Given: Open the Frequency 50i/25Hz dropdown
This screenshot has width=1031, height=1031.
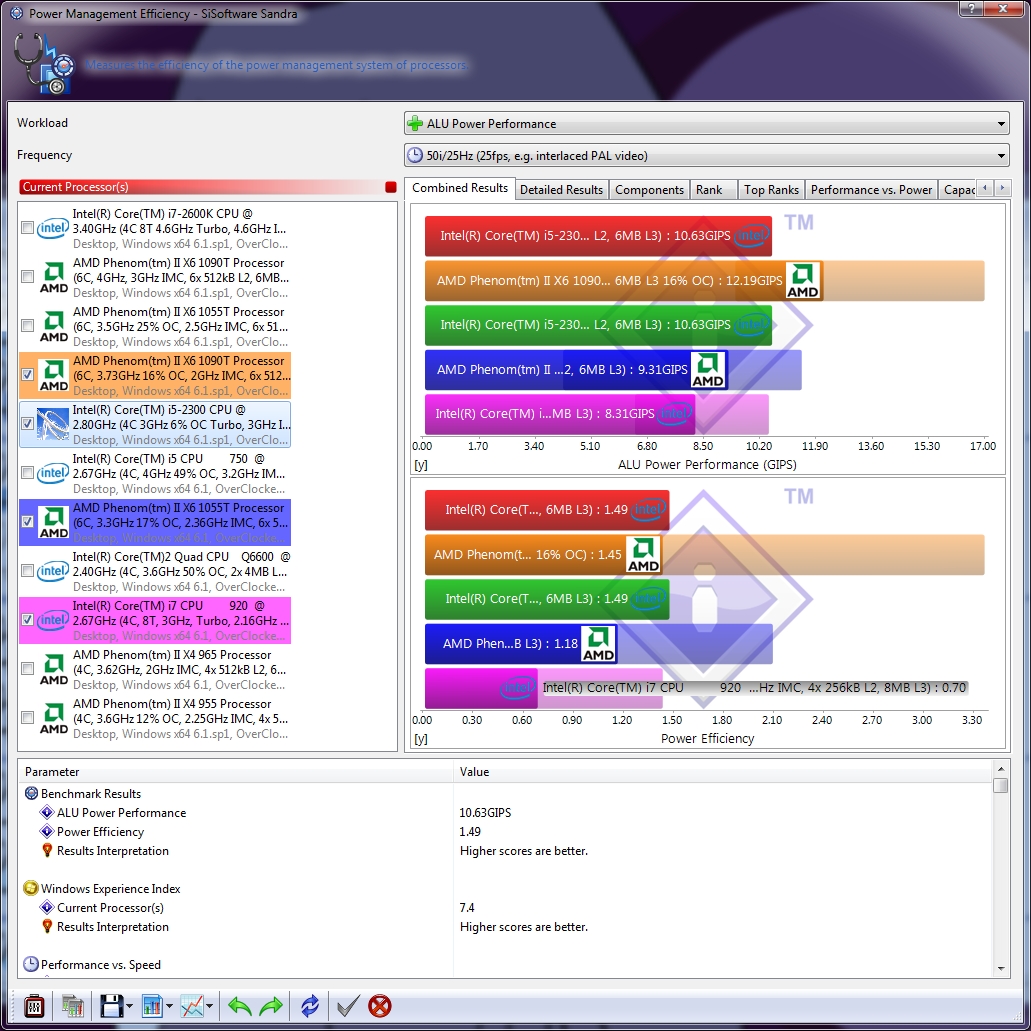Looking at the screenshot, I should point(706,156).
